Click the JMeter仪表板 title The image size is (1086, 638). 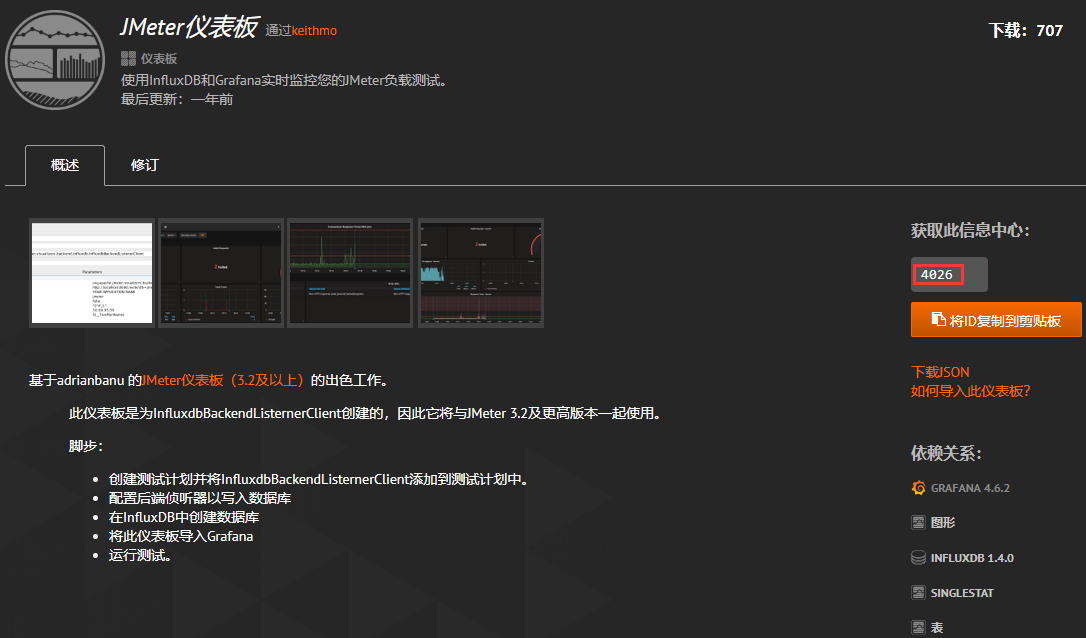click(x=189, y=27)
